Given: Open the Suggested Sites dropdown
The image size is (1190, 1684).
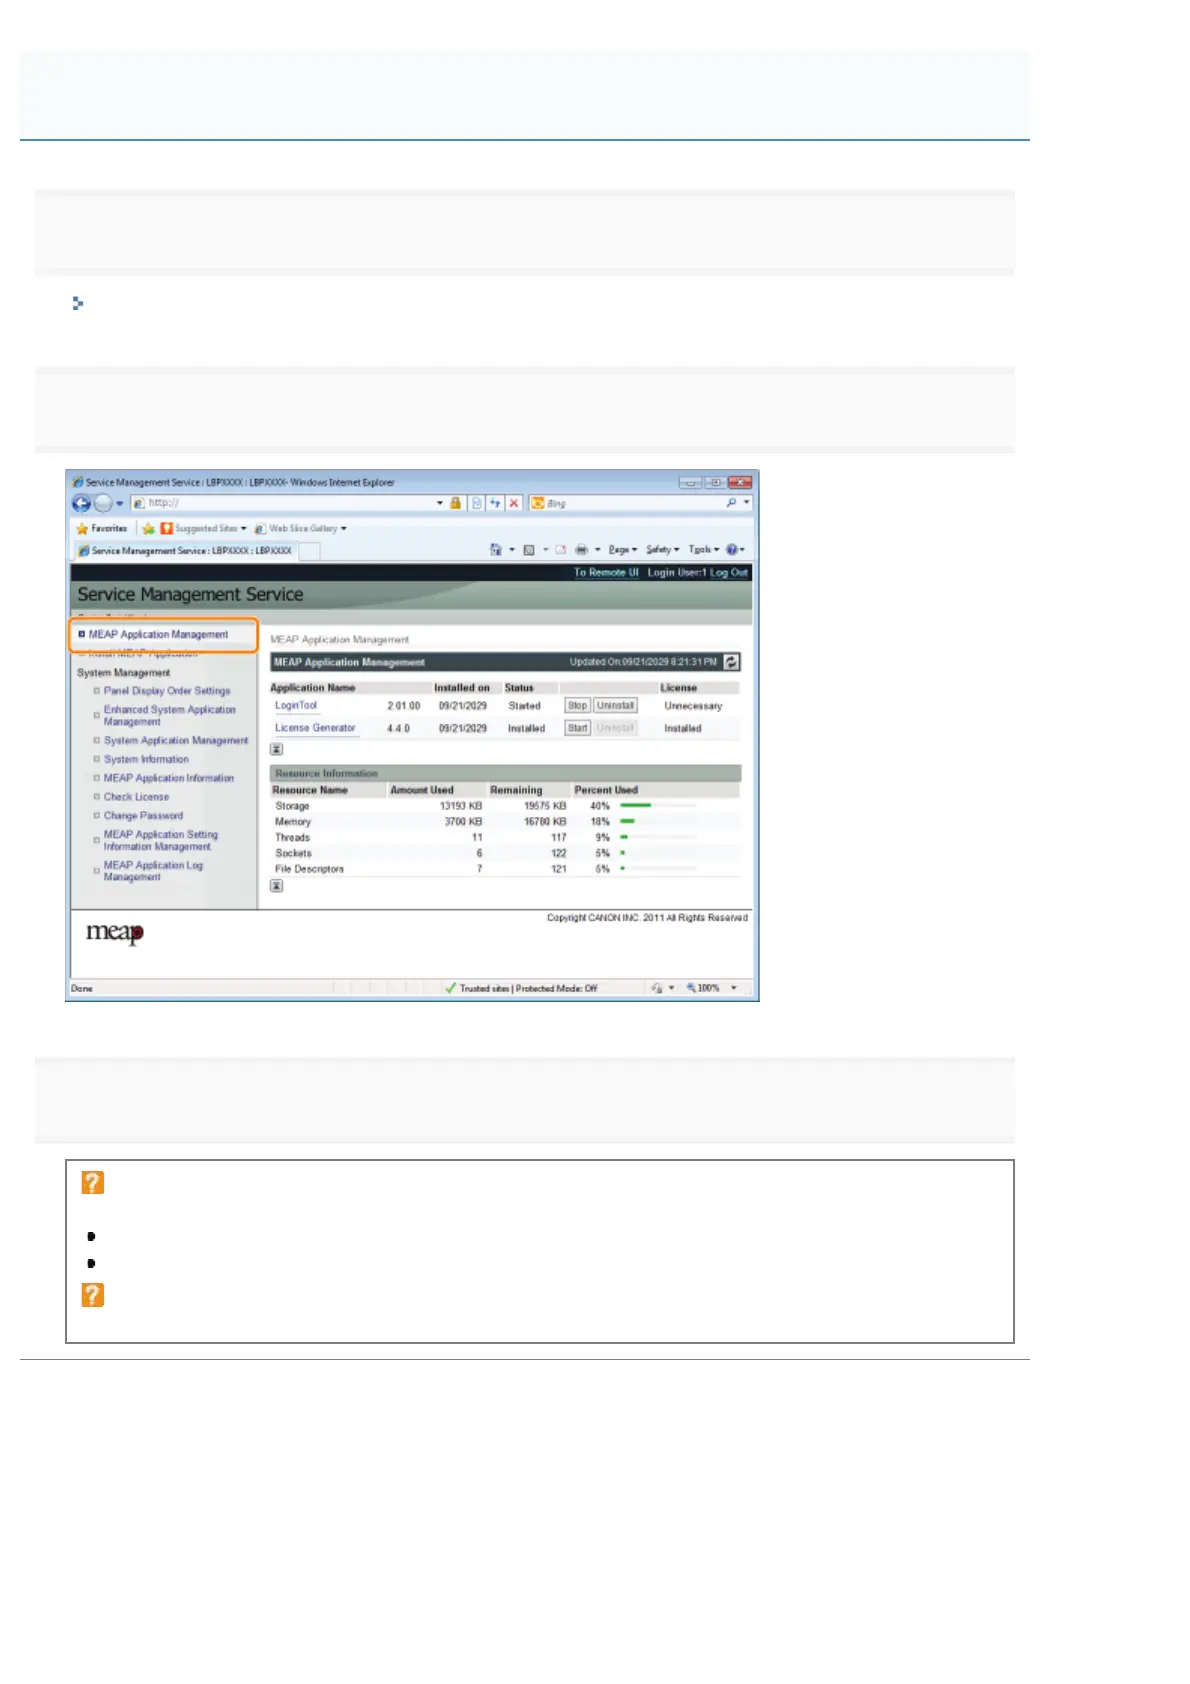Looking at the screenshot, I should 243,529.
